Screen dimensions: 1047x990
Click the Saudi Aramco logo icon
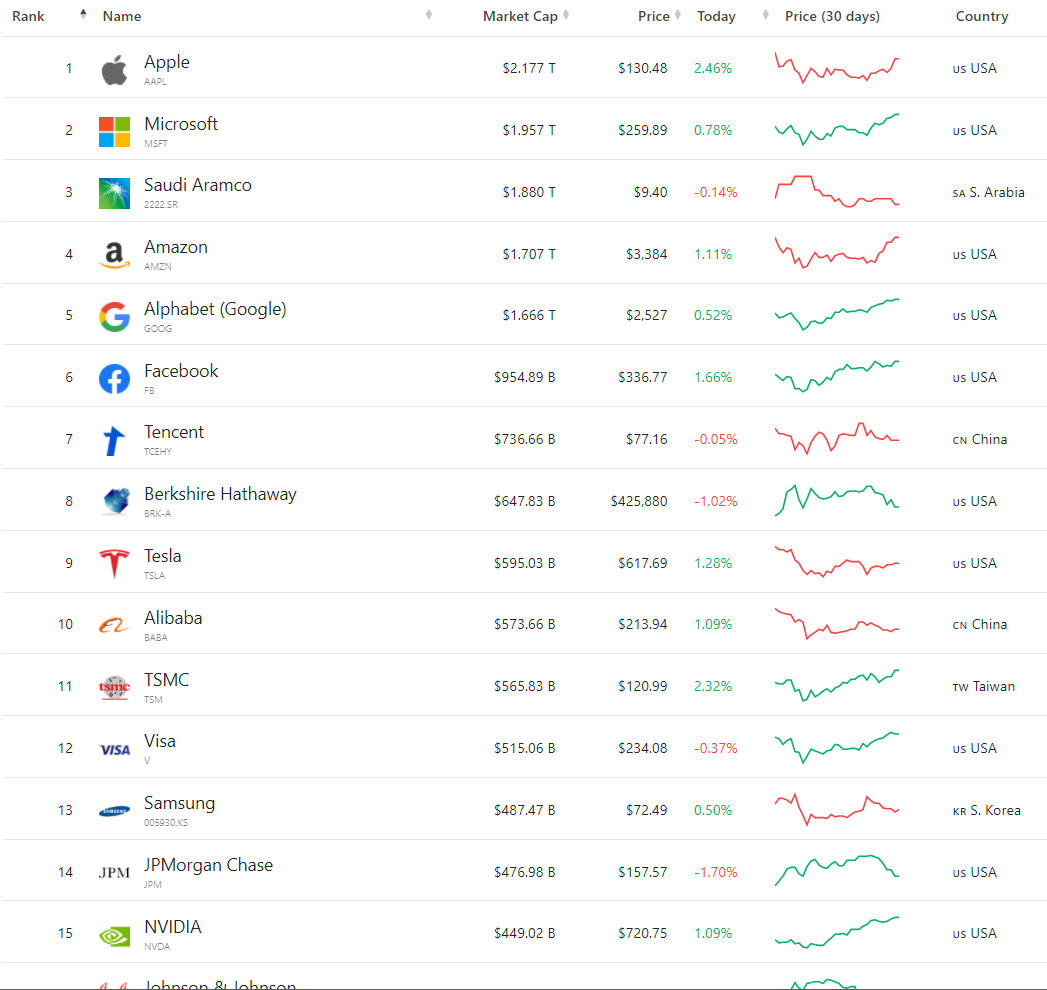[114, 194]
